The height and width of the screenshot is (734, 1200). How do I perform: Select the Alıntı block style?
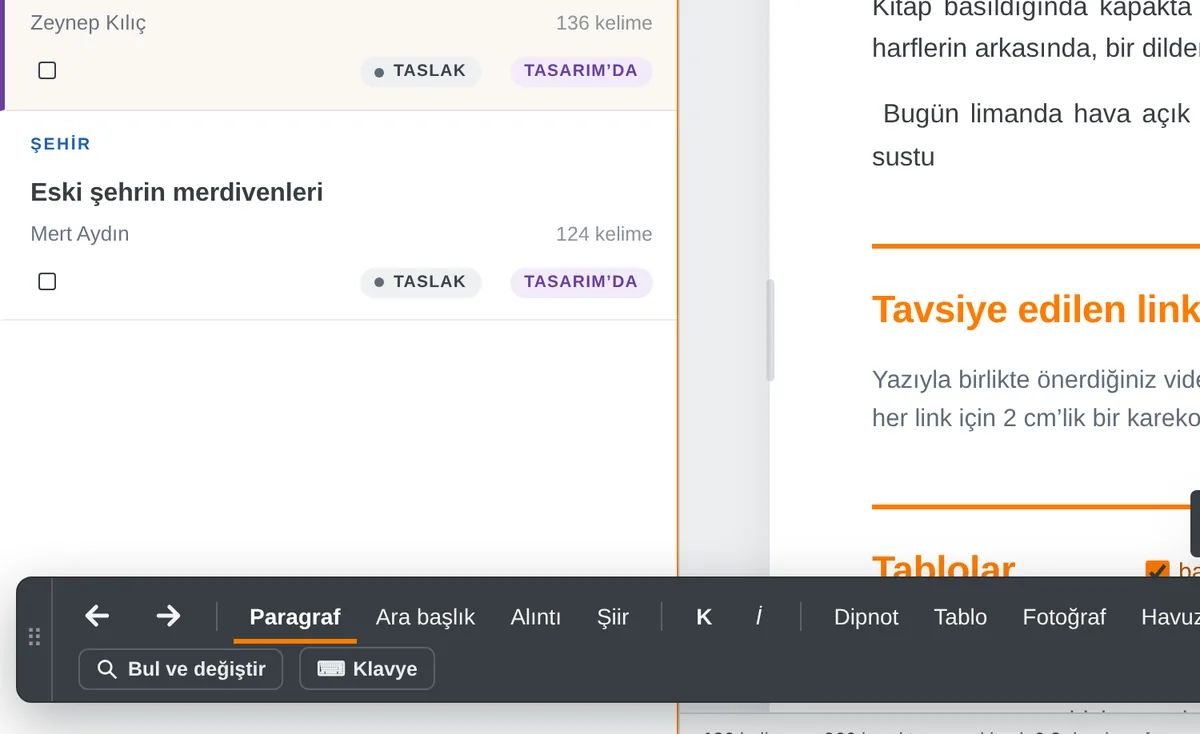point(536,617)
